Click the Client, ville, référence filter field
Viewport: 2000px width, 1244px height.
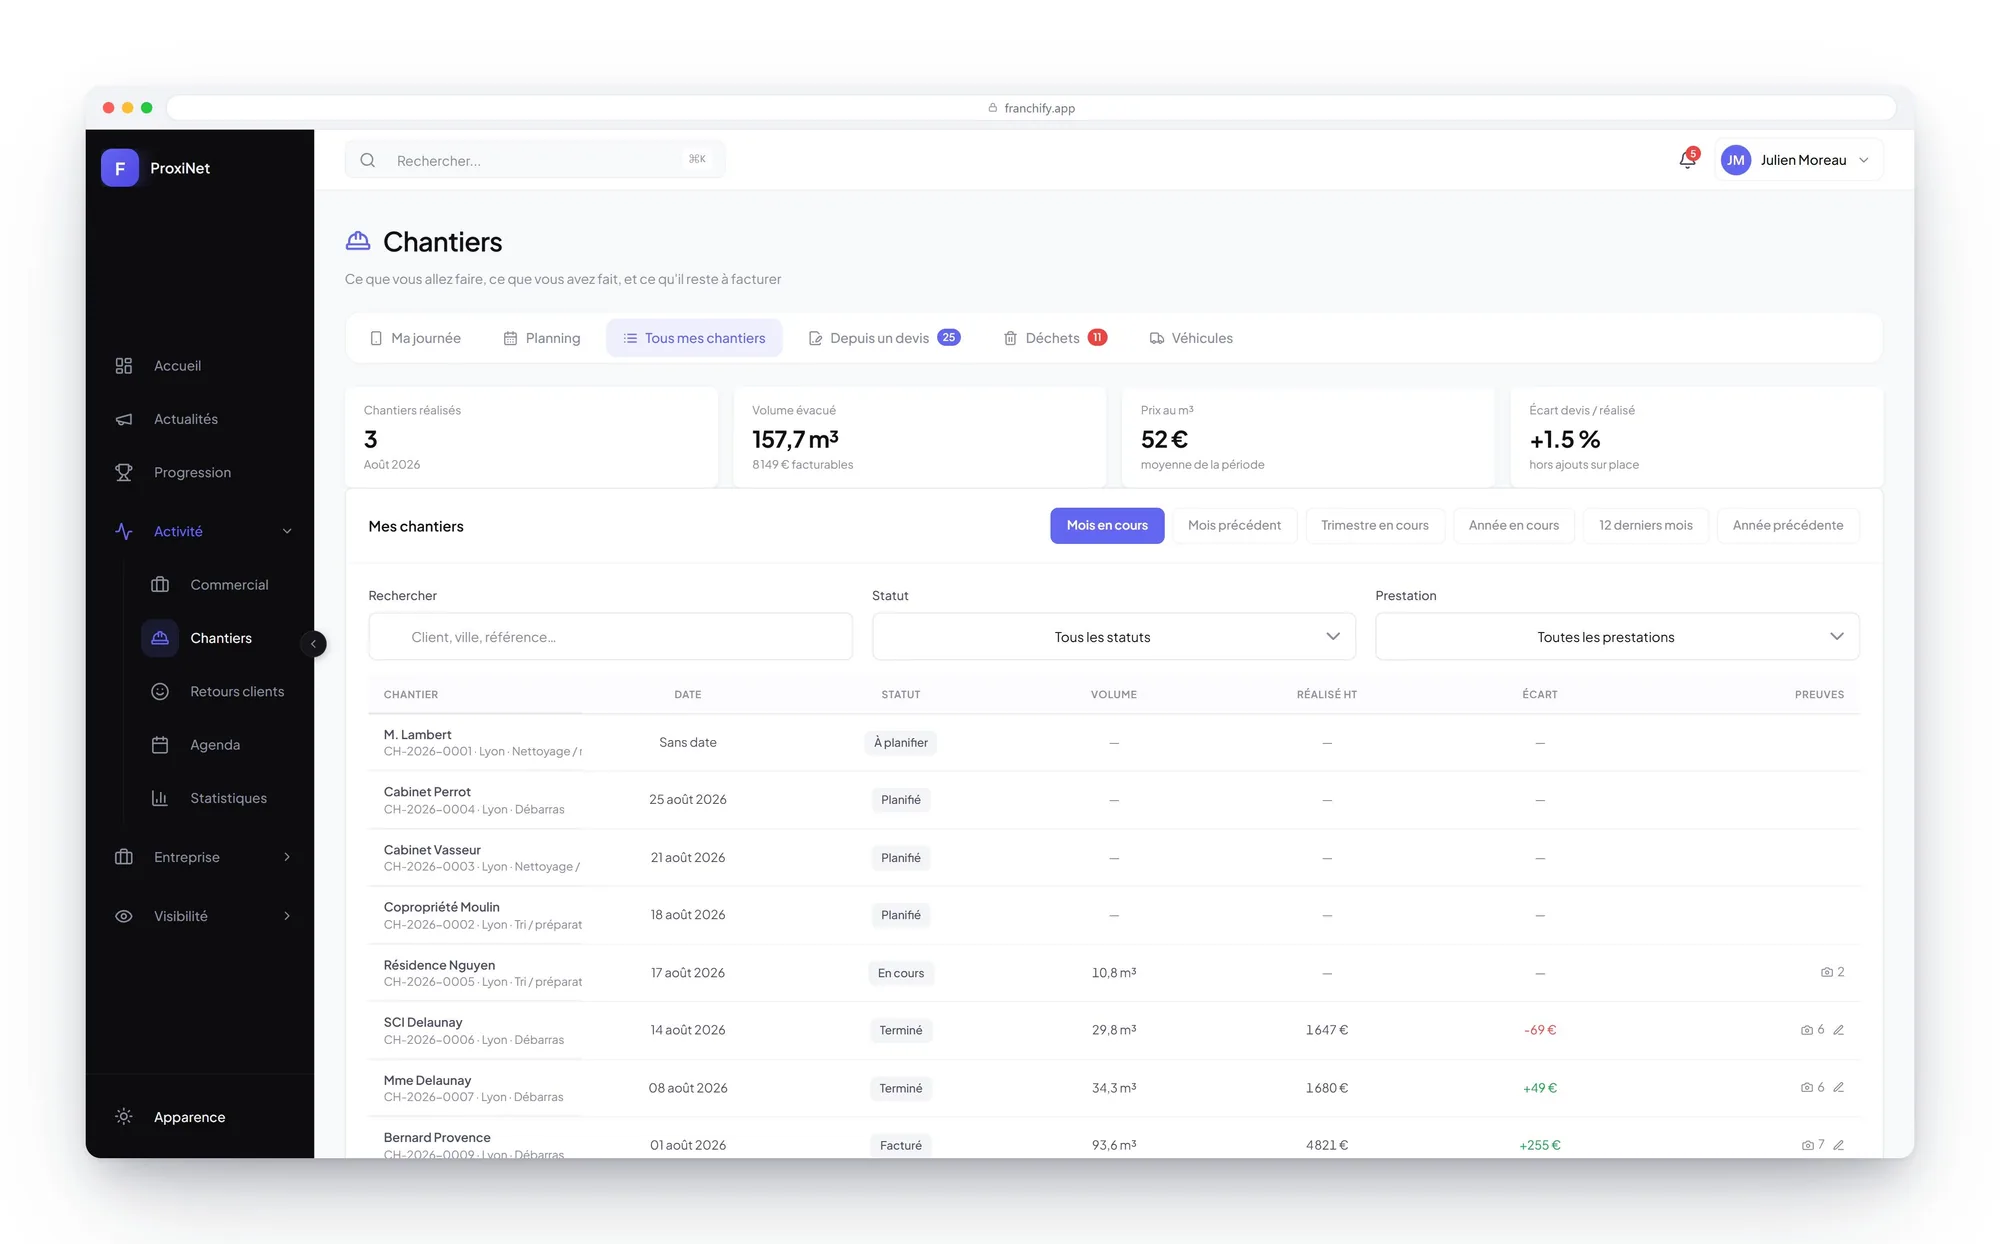pyautogui.click(x=610, y=637)
